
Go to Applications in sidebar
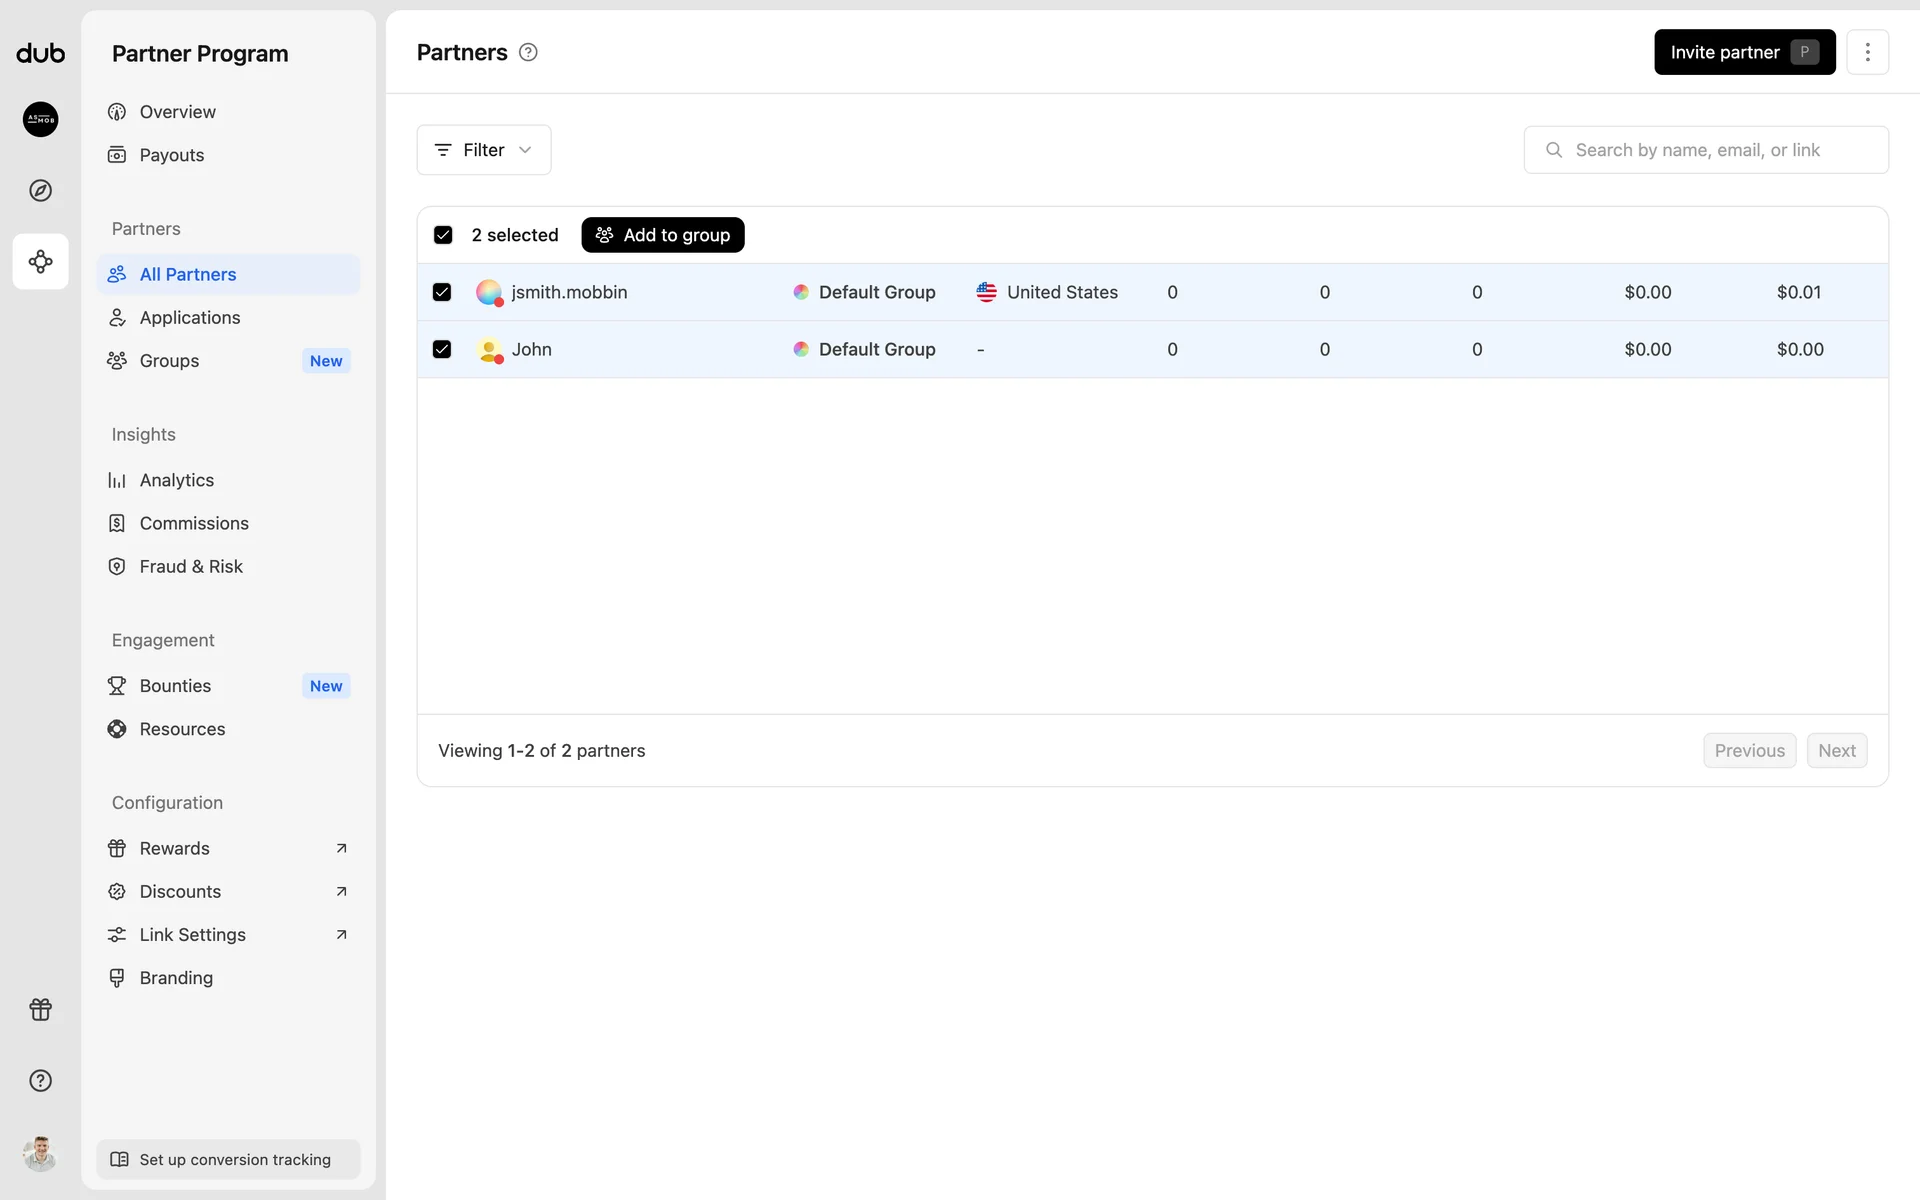click(190, 317)
